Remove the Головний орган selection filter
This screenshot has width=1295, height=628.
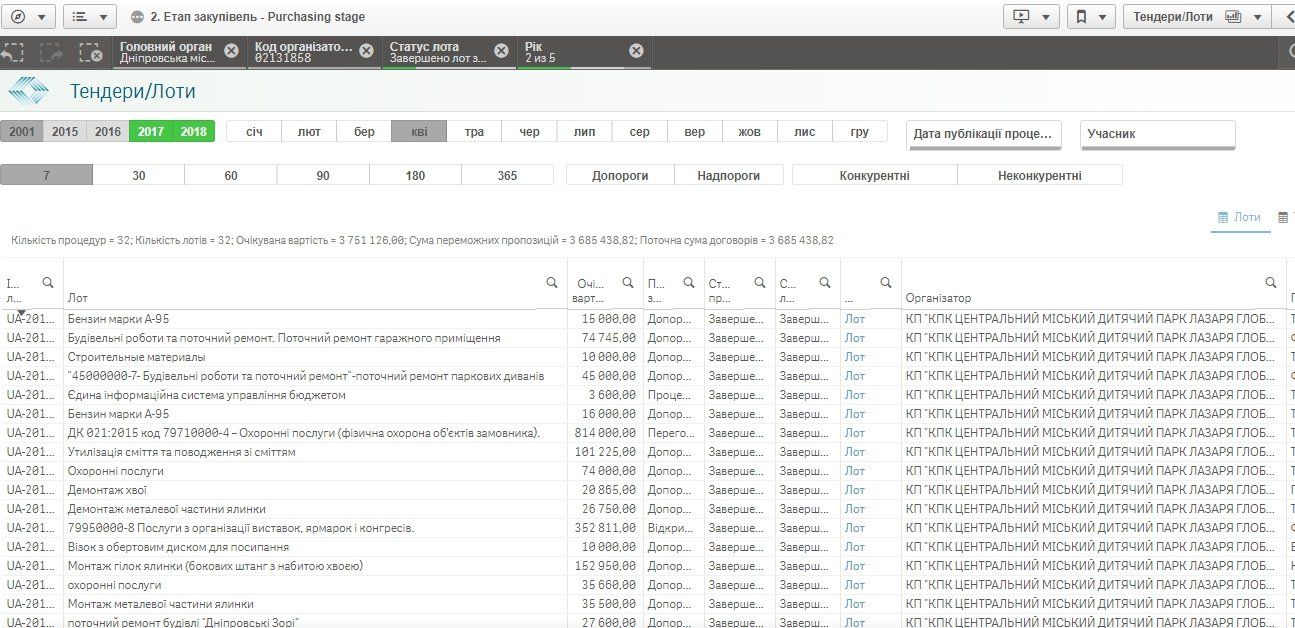[231, 51]
